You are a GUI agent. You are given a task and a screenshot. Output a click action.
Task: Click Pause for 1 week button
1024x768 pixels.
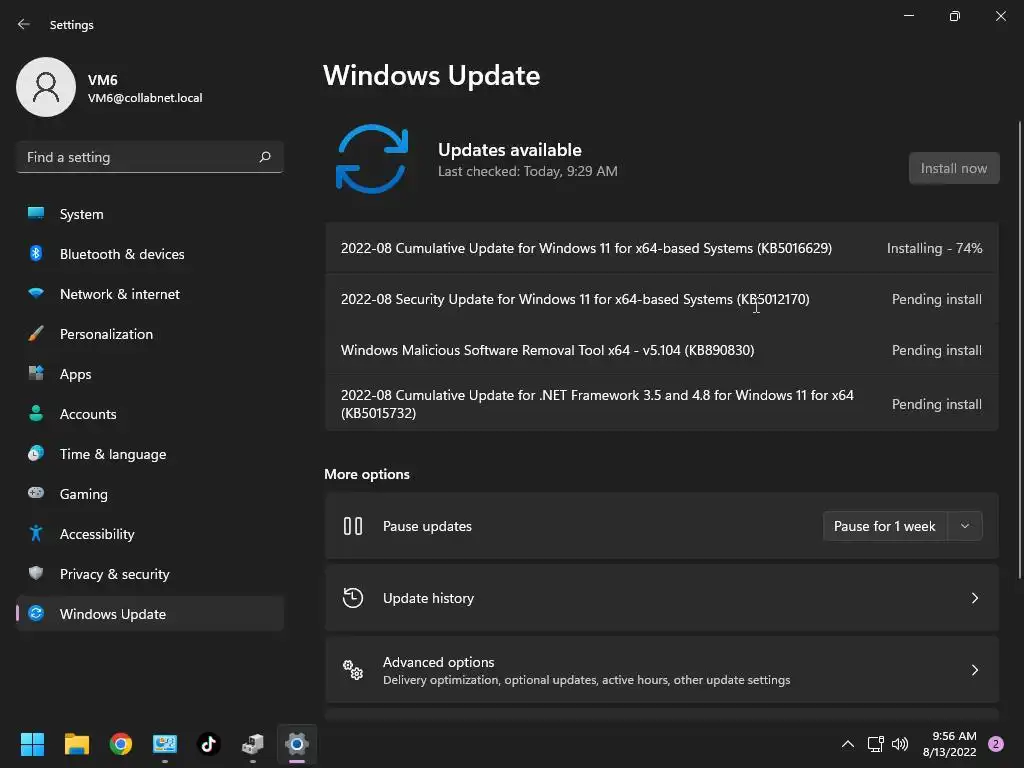pyautogui.click(x=884, y=526)
